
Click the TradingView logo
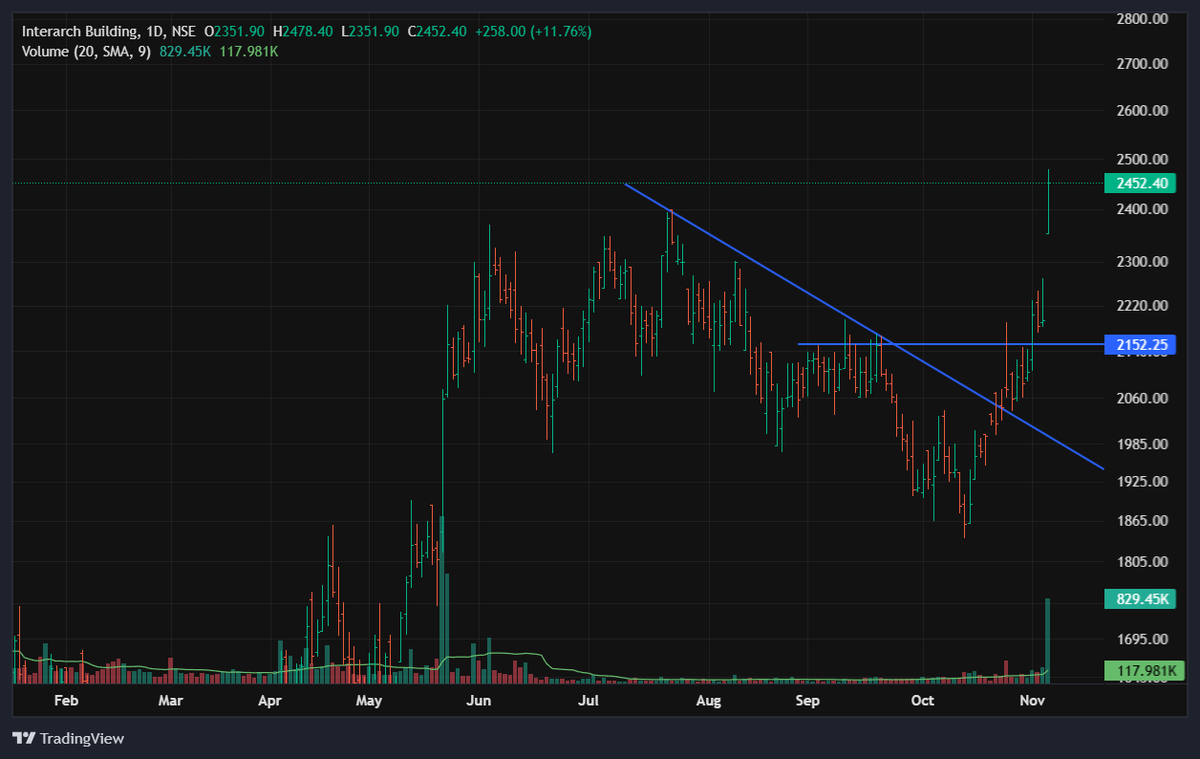pos(68,738)
